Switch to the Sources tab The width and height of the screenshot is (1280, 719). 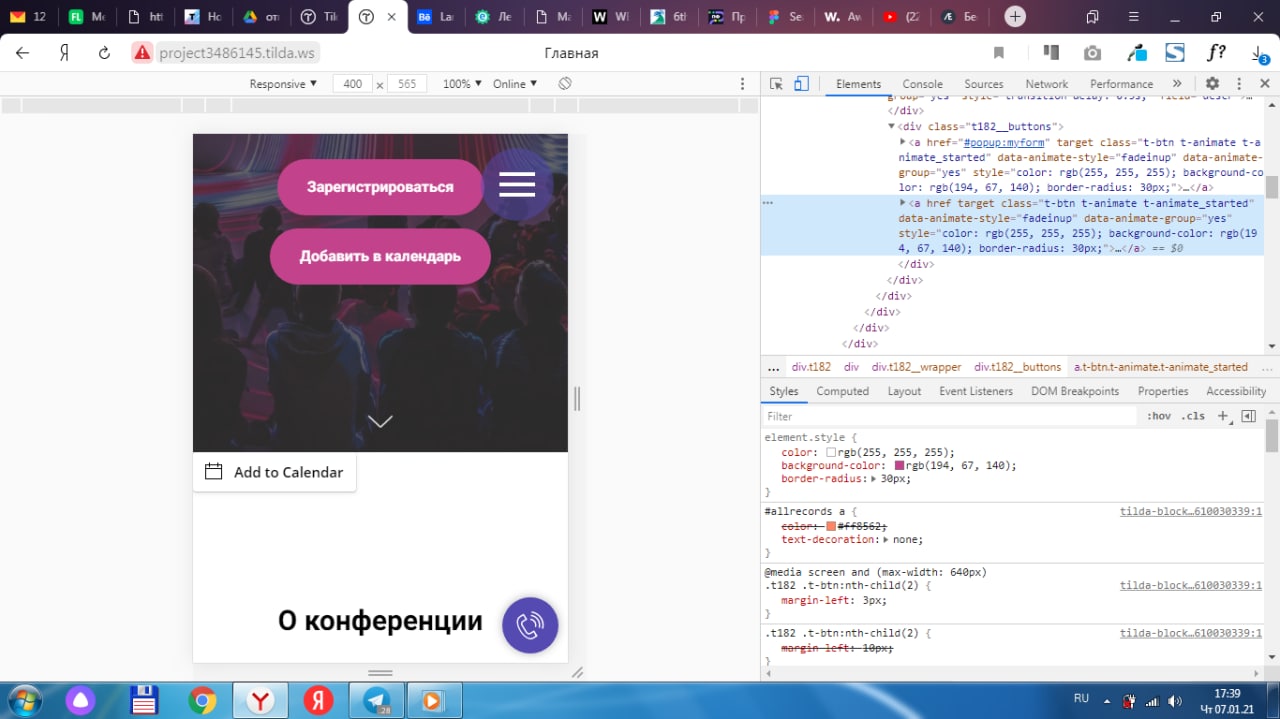(983, 84)
